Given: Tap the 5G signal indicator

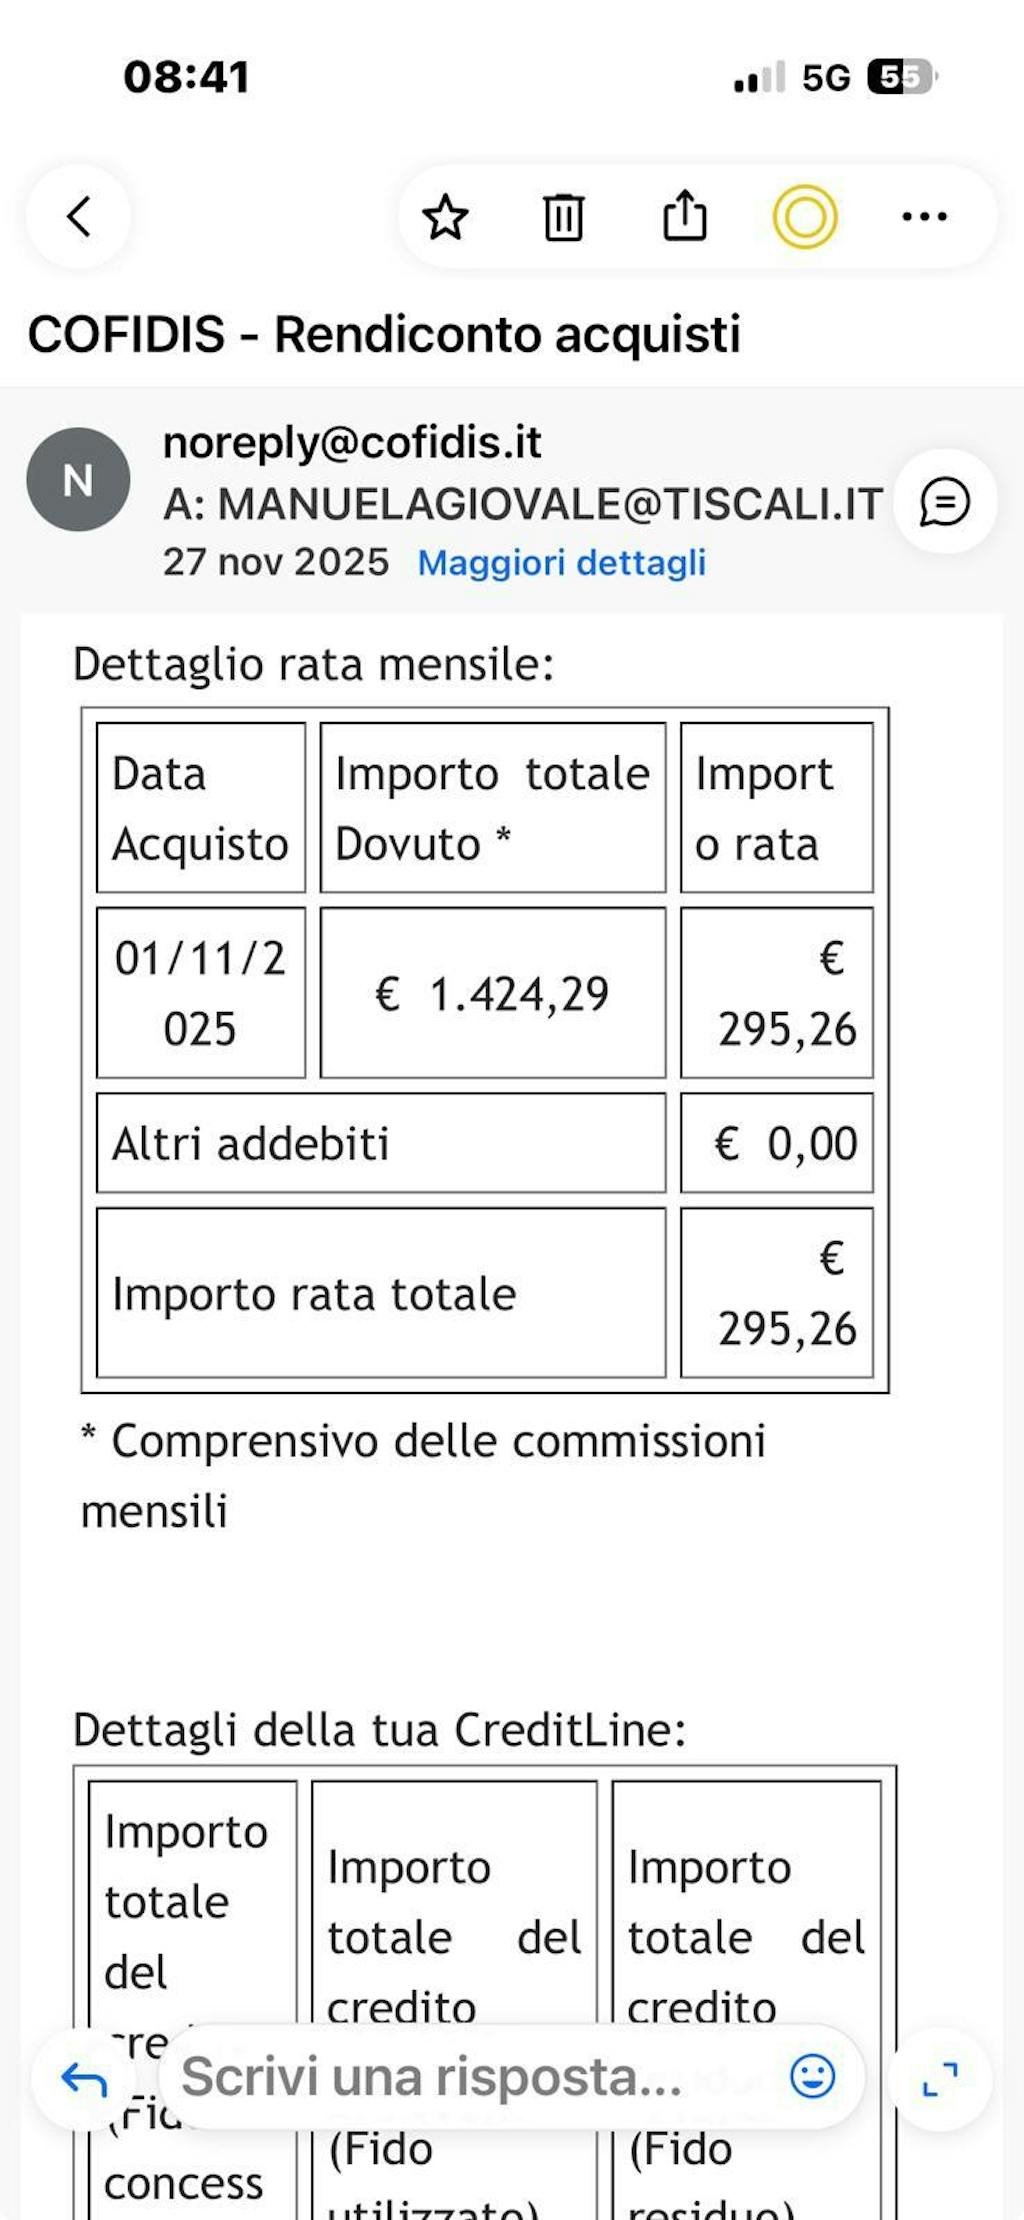Looking at the screenshot, I should (826, 78).
